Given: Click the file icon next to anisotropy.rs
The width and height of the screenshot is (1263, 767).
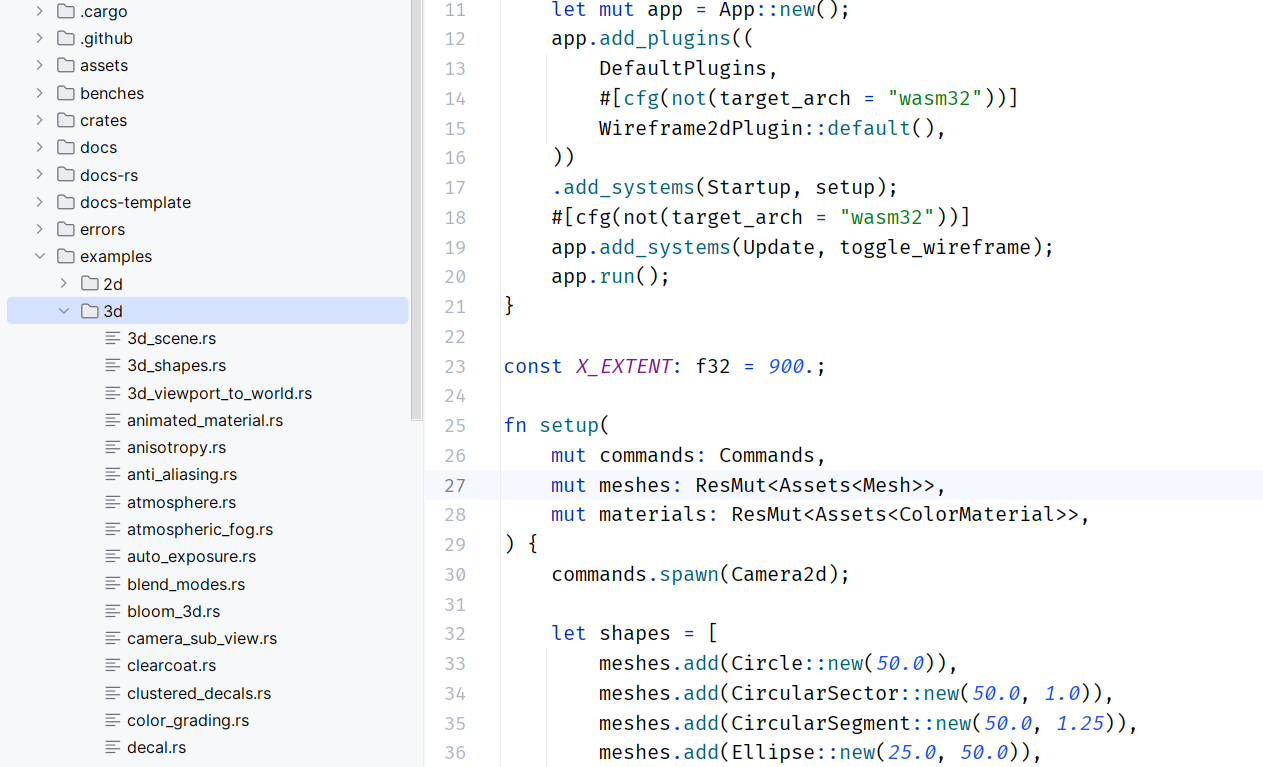Looking at the screenshot, I should click(x=113, y=448).
